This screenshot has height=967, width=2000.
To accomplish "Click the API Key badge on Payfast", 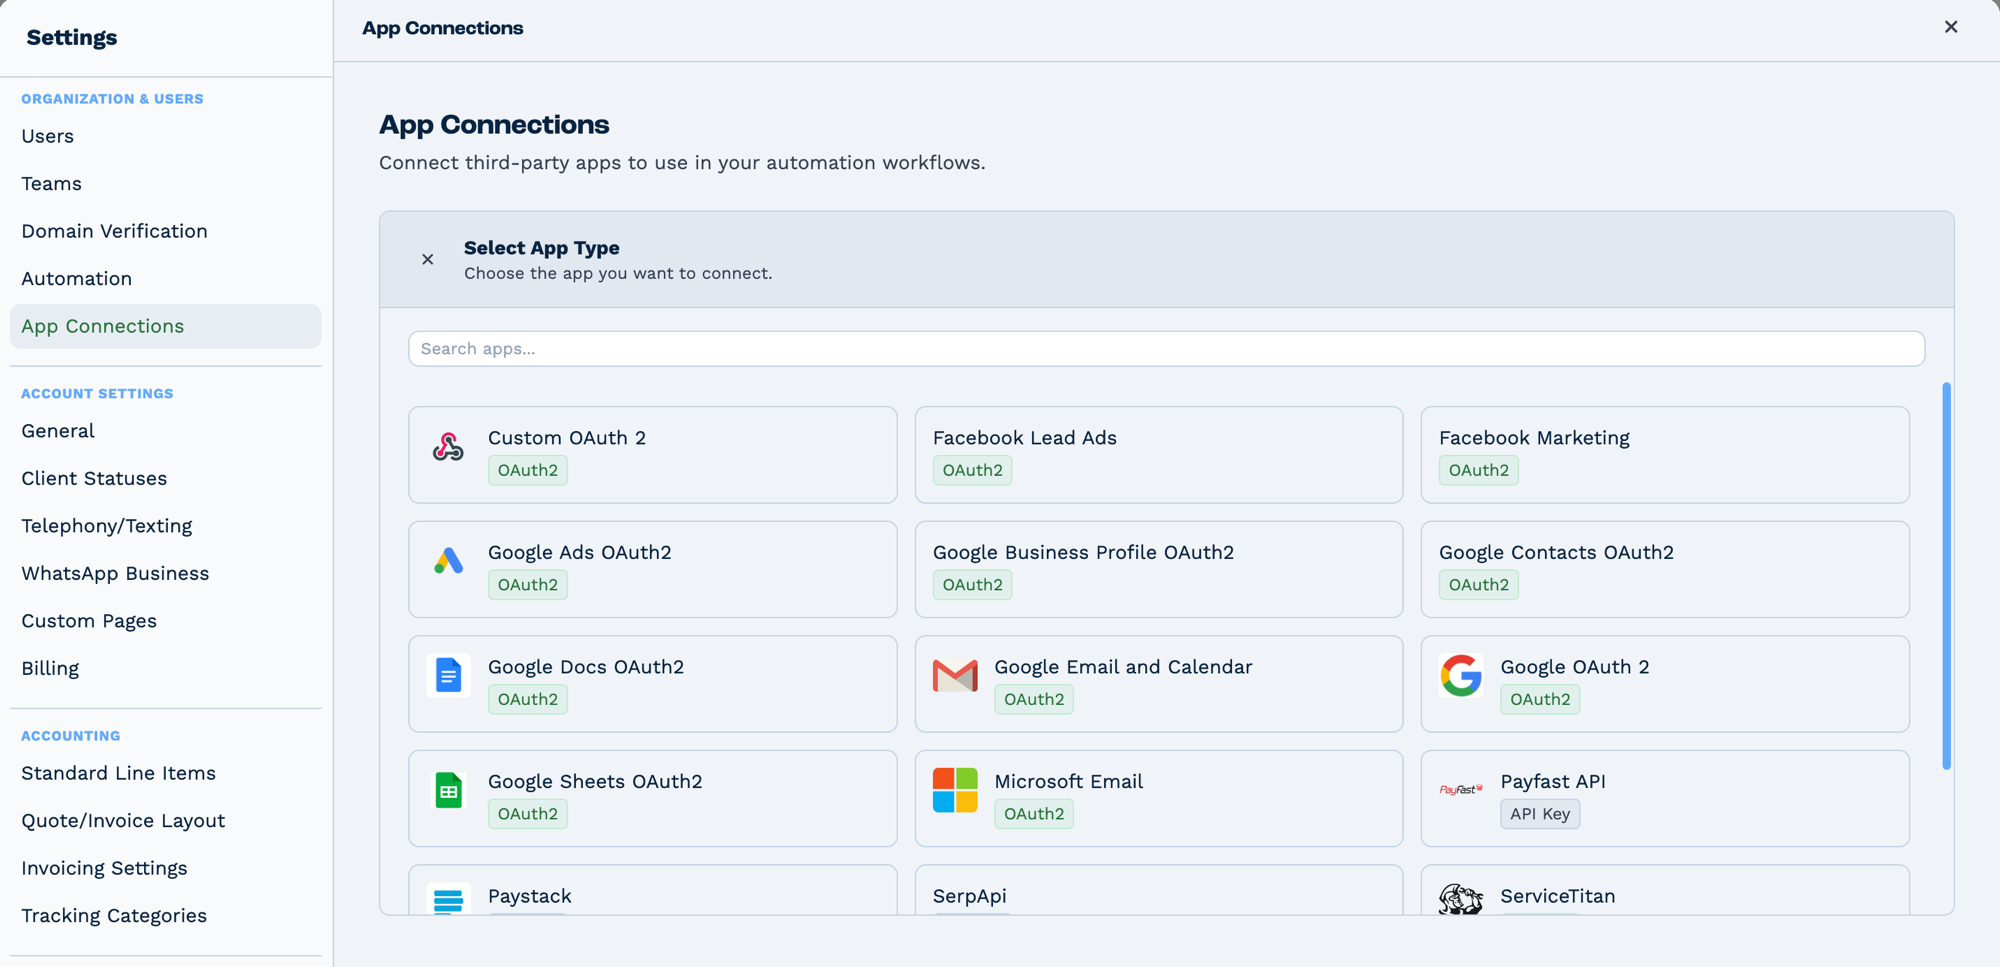I will [1540, 814].
